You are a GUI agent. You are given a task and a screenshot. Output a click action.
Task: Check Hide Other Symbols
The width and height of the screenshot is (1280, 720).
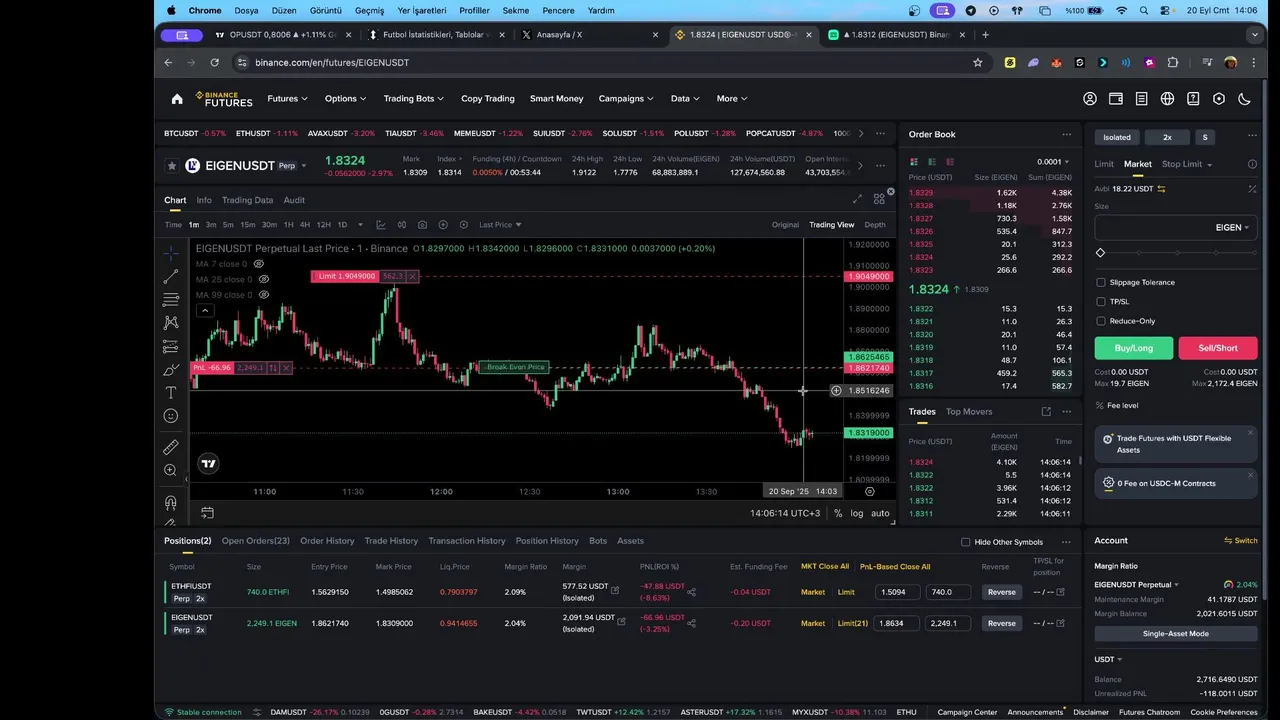coord(965,542)
